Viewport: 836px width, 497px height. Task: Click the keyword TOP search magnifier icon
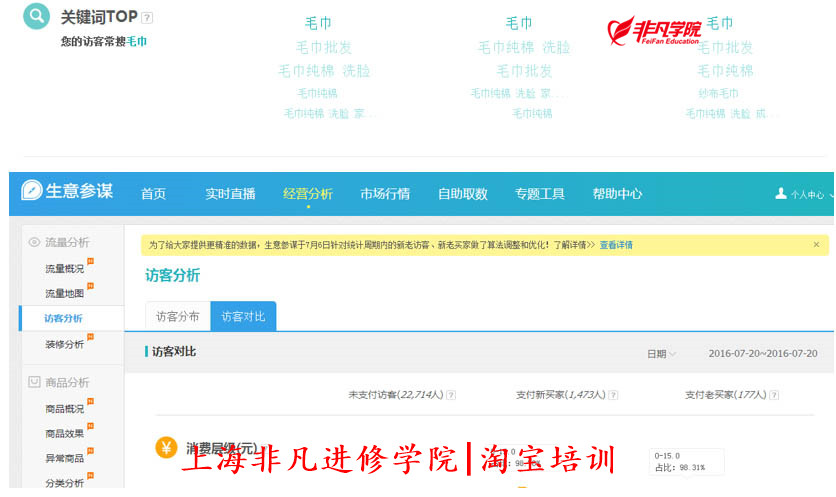point(36,16)
